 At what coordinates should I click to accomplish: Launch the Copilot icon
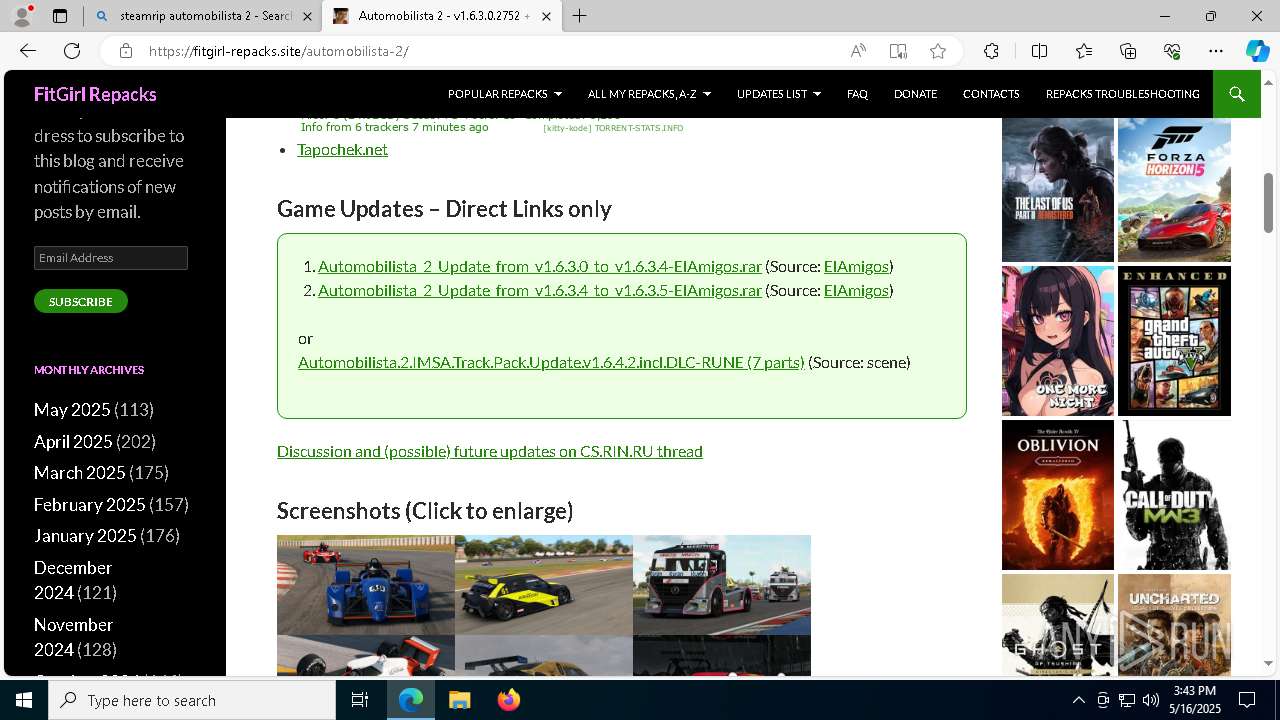pyautogui.click(x=1257, y=51)
